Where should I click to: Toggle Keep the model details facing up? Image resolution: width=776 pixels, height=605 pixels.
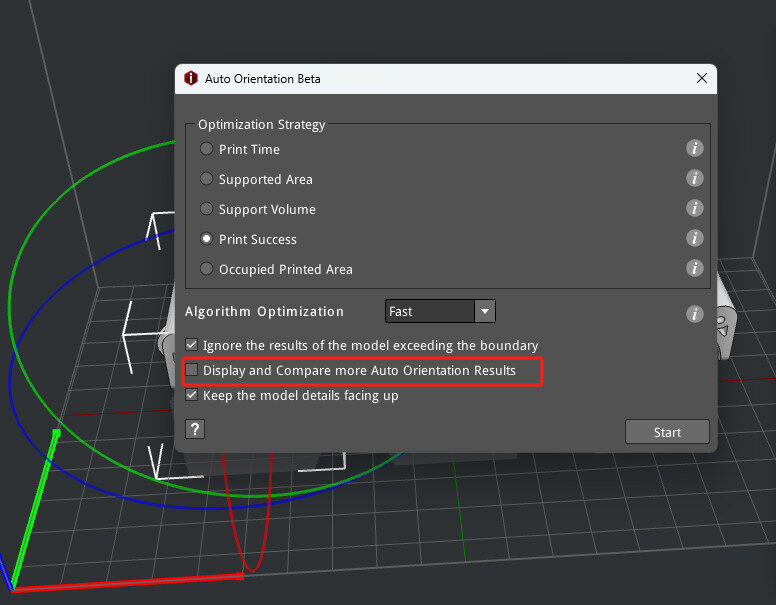[x=192, y=395]
